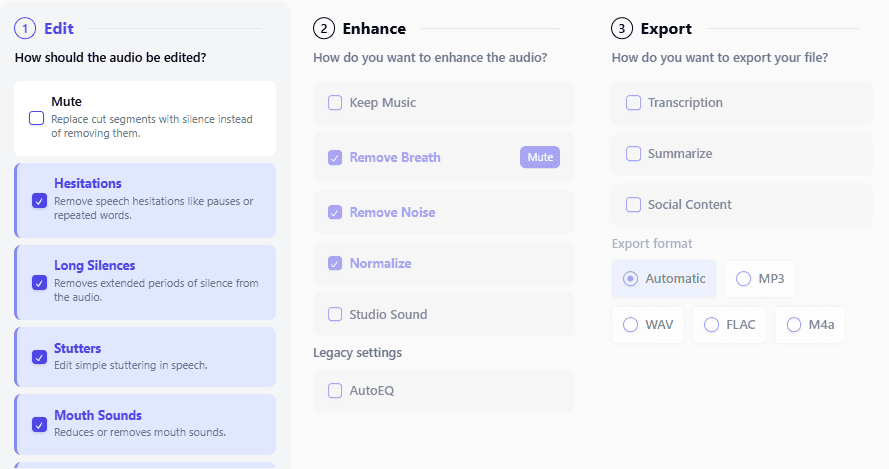Check the Summarize option
The width and height of the screenshot is (889, 469).
pos(633,154)
